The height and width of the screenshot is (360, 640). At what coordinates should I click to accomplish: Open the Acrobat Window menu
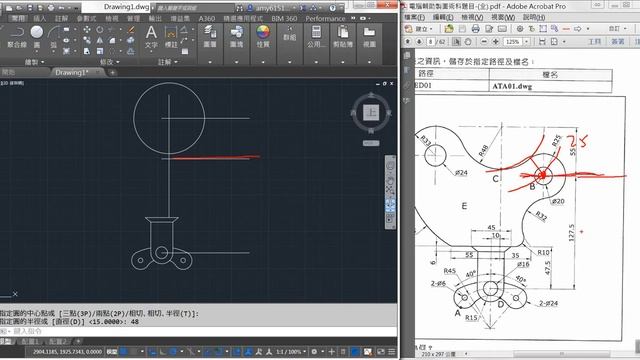click(x=503, y=17)
